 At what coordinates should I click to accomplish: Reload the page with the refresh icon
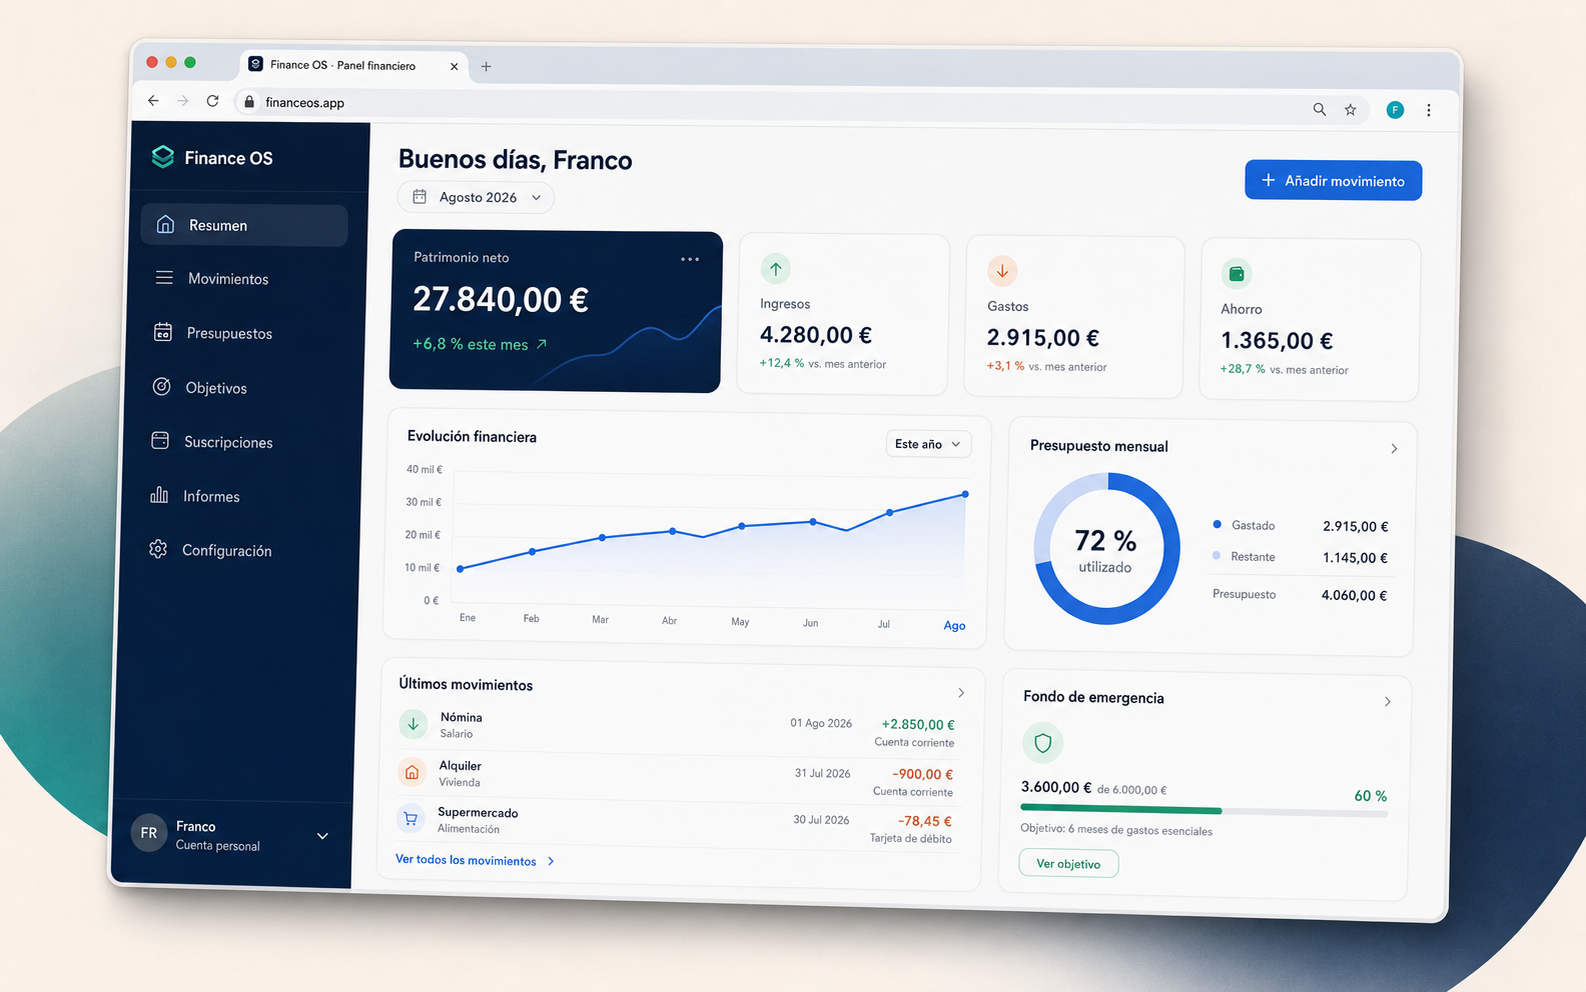point(212,100)
